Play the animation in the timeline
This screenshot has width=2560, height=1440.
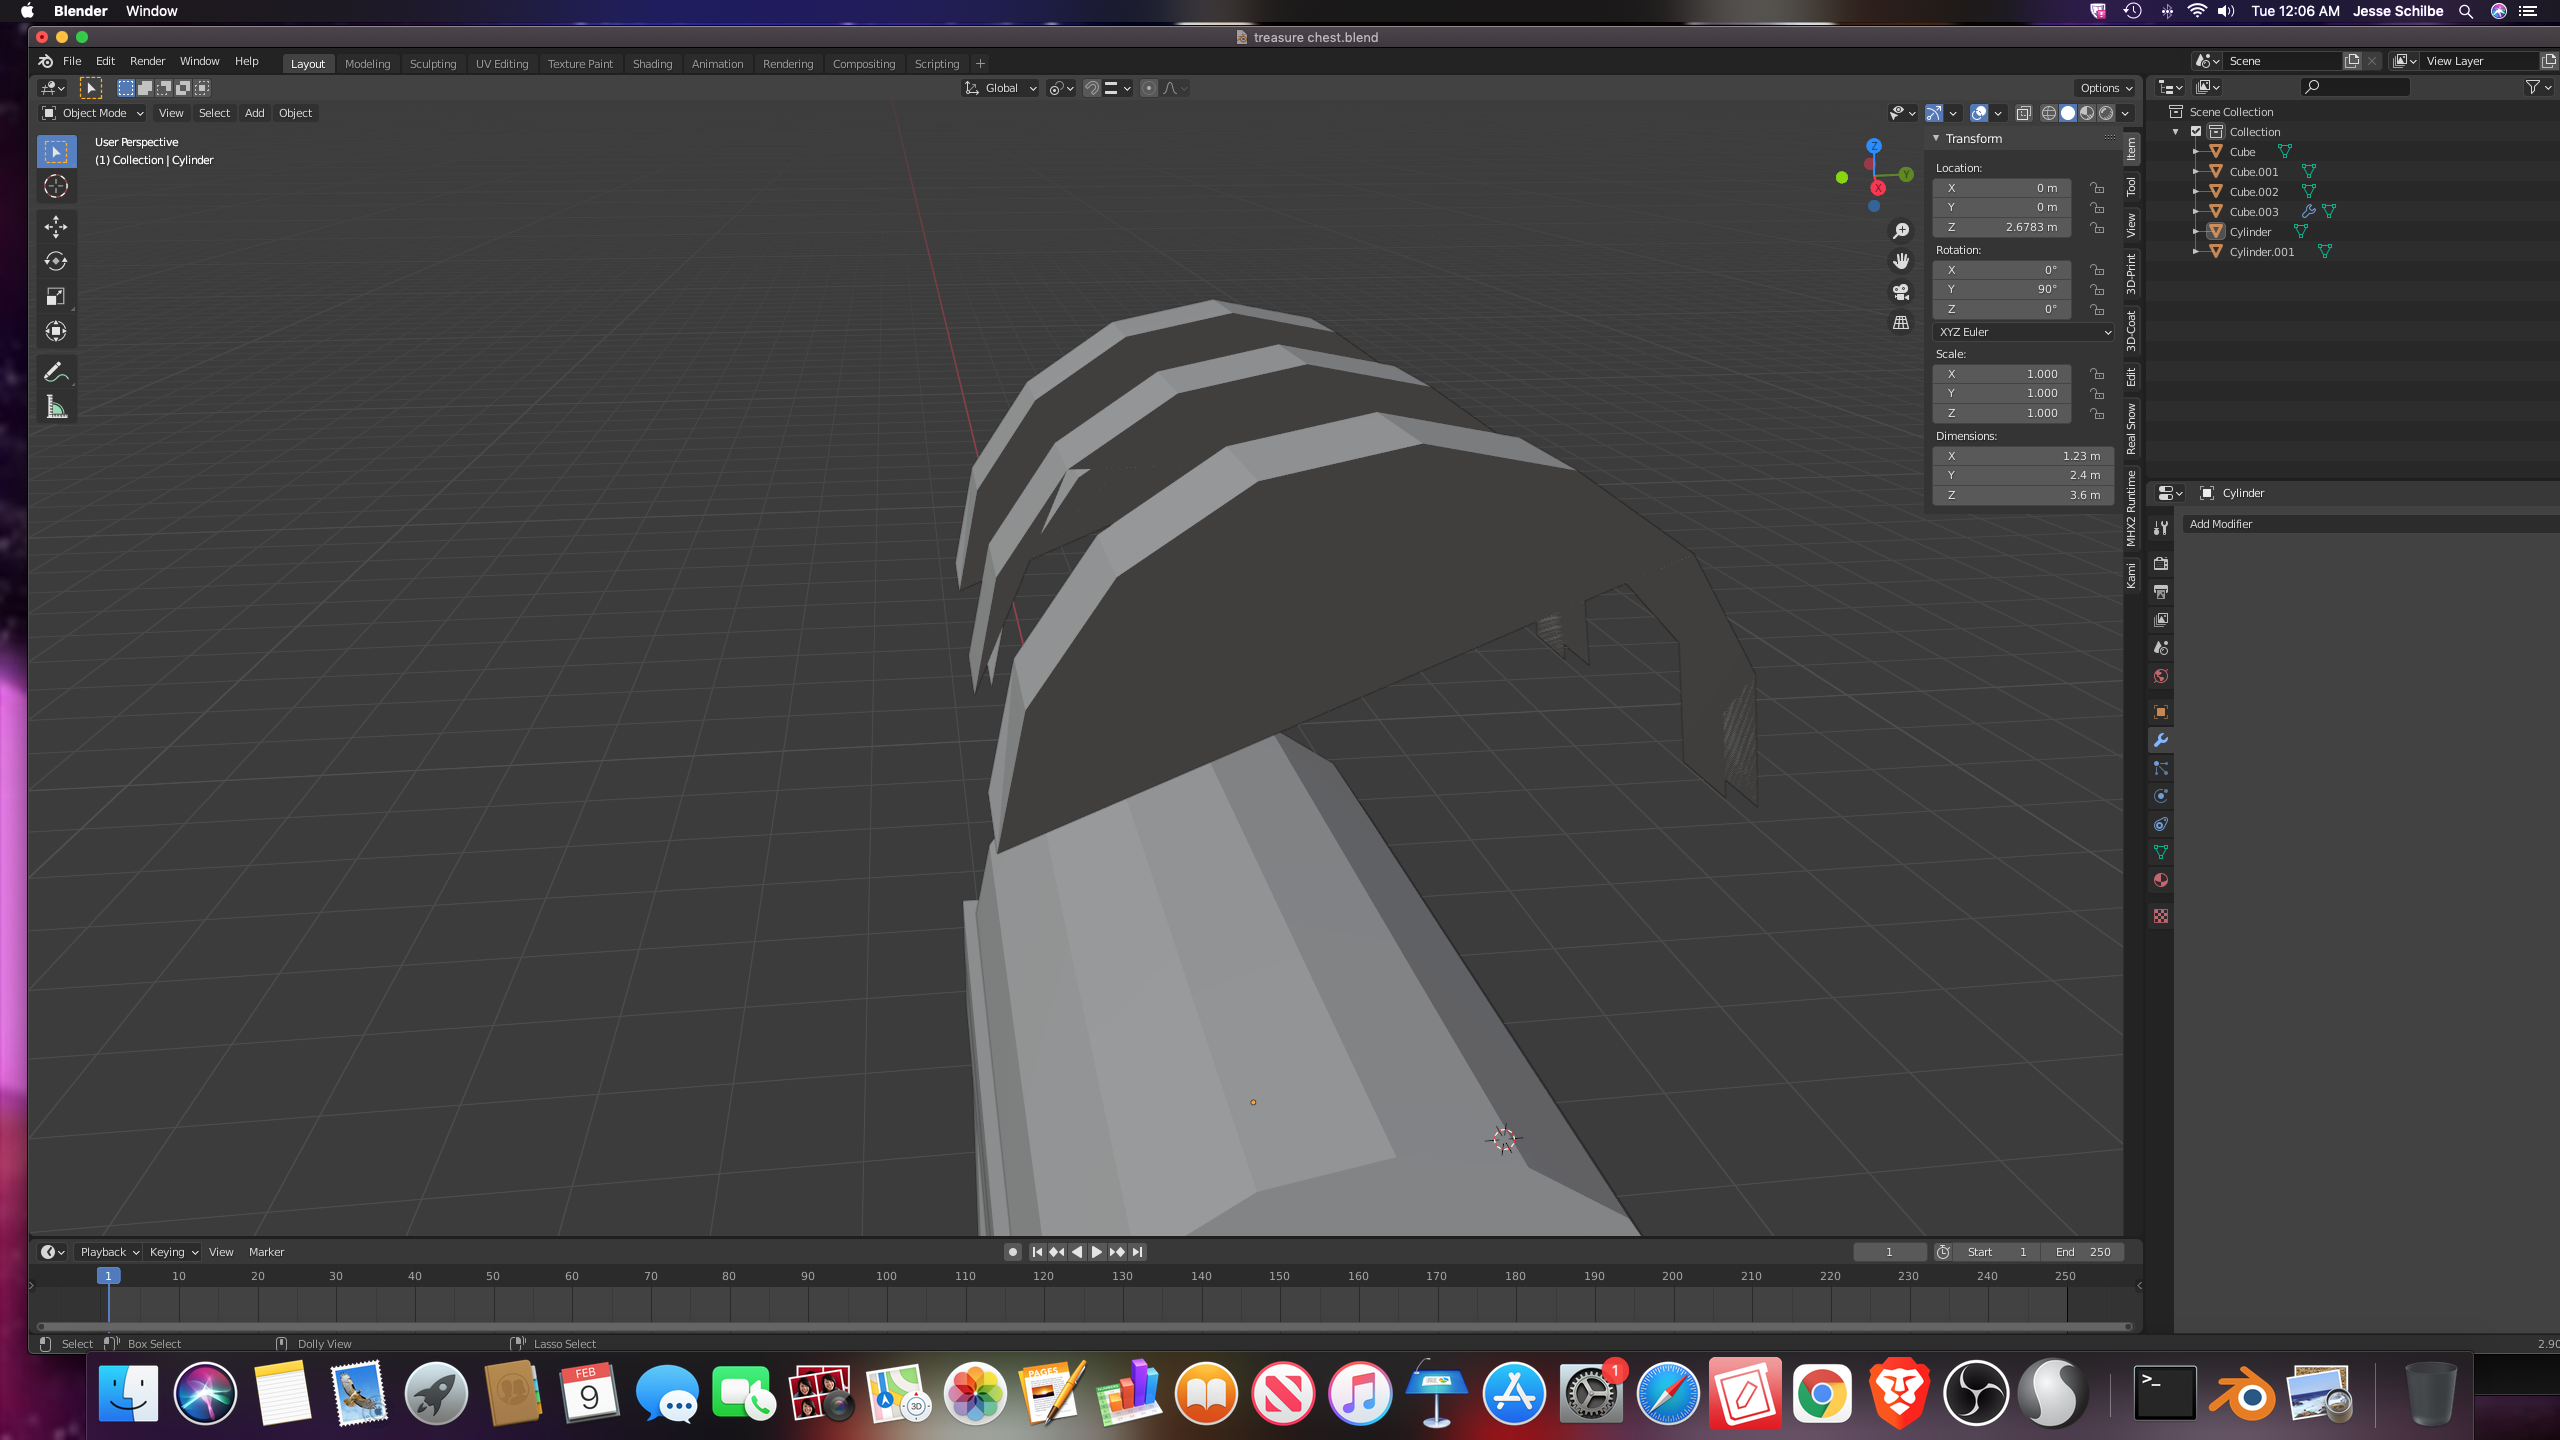point(1097,1252)
